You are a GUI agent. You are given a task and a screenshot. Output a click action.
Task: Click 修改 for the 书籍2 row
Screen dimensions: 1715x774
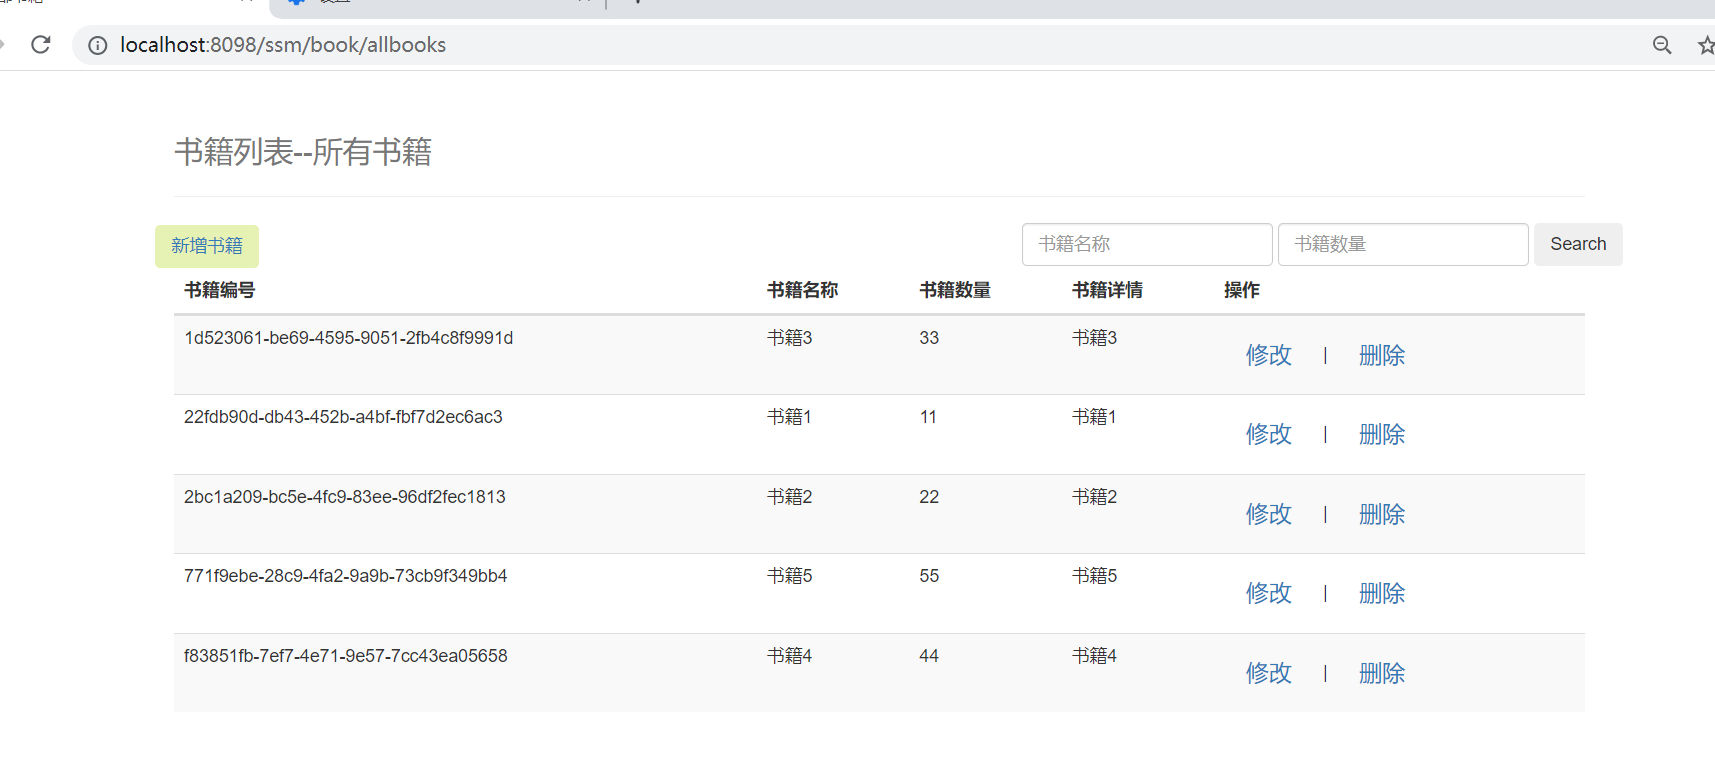1269,514
